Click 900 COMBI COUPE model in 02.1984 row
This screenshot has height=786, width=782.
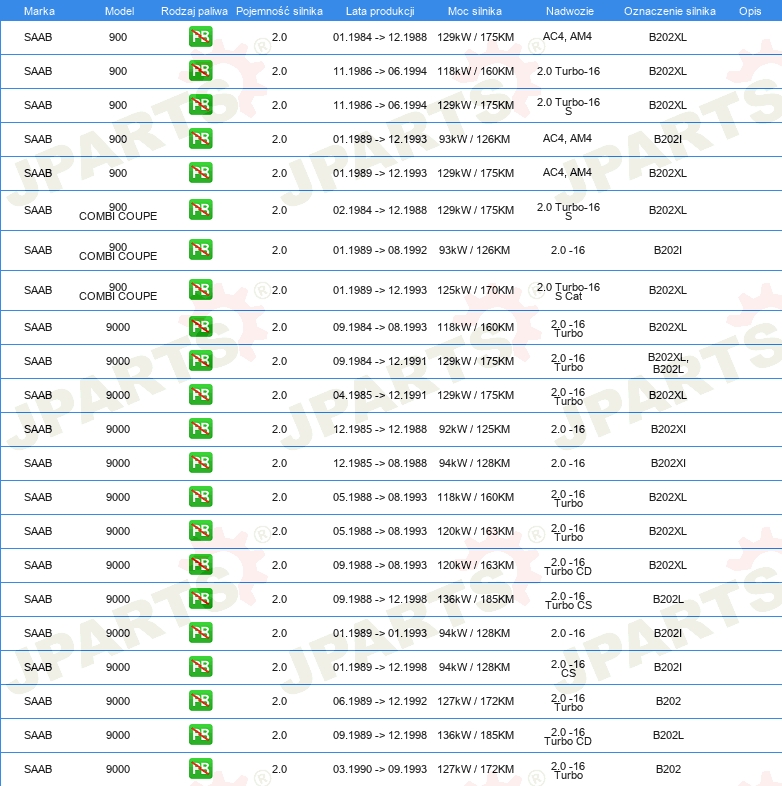coord(118,212)
